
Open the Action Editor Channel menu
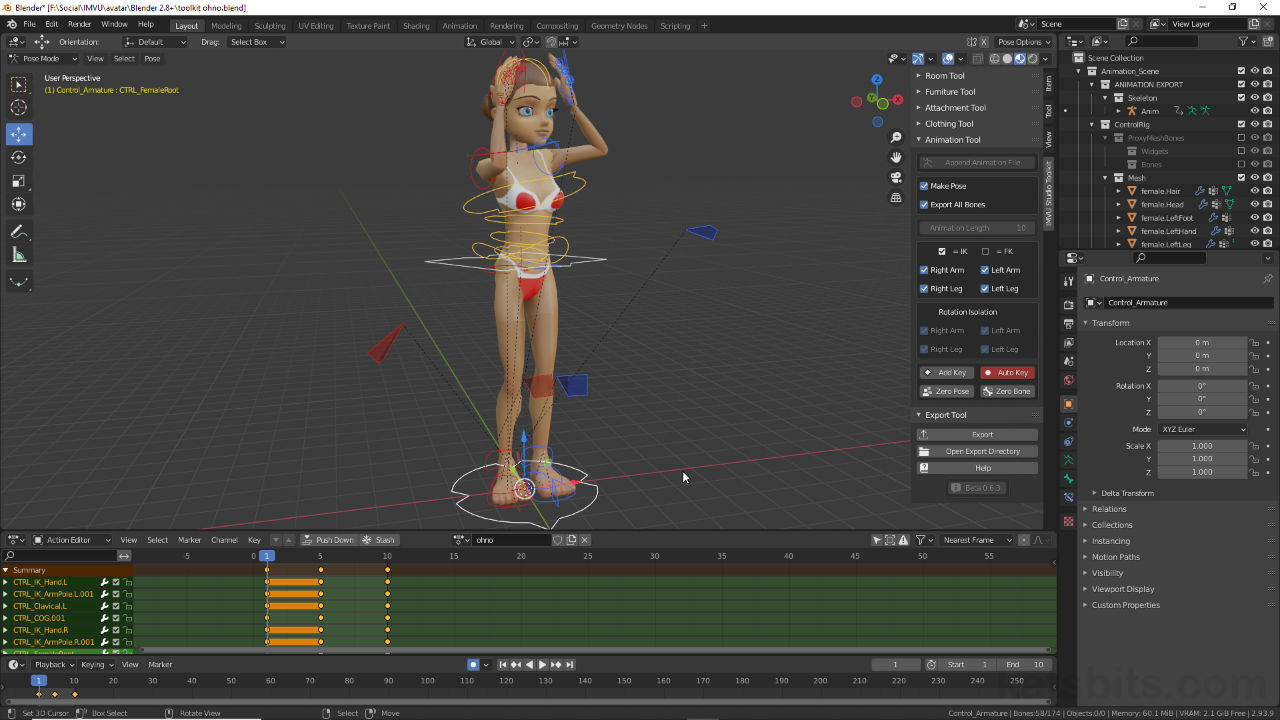[x=224, y=540]
